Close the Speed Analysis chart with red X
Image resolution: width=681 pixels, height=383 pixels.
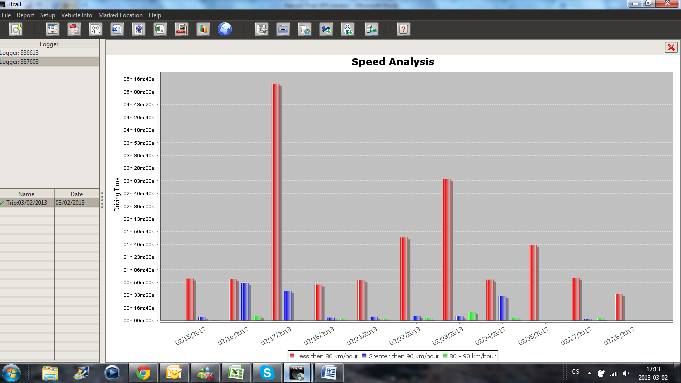click(x=671, y=47)
